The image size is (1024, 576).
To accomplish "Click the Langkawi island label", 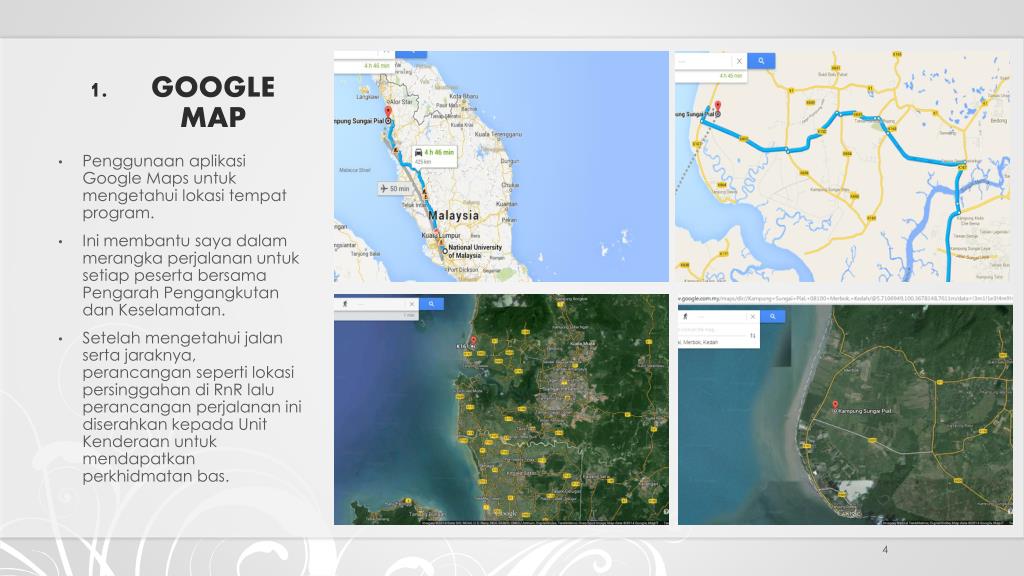I will pos(368,97).
